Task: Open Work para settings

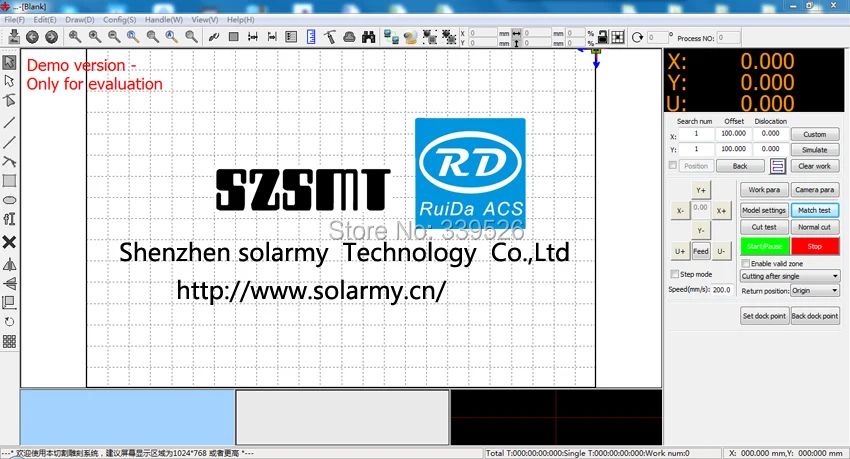Action: point(764,190)
